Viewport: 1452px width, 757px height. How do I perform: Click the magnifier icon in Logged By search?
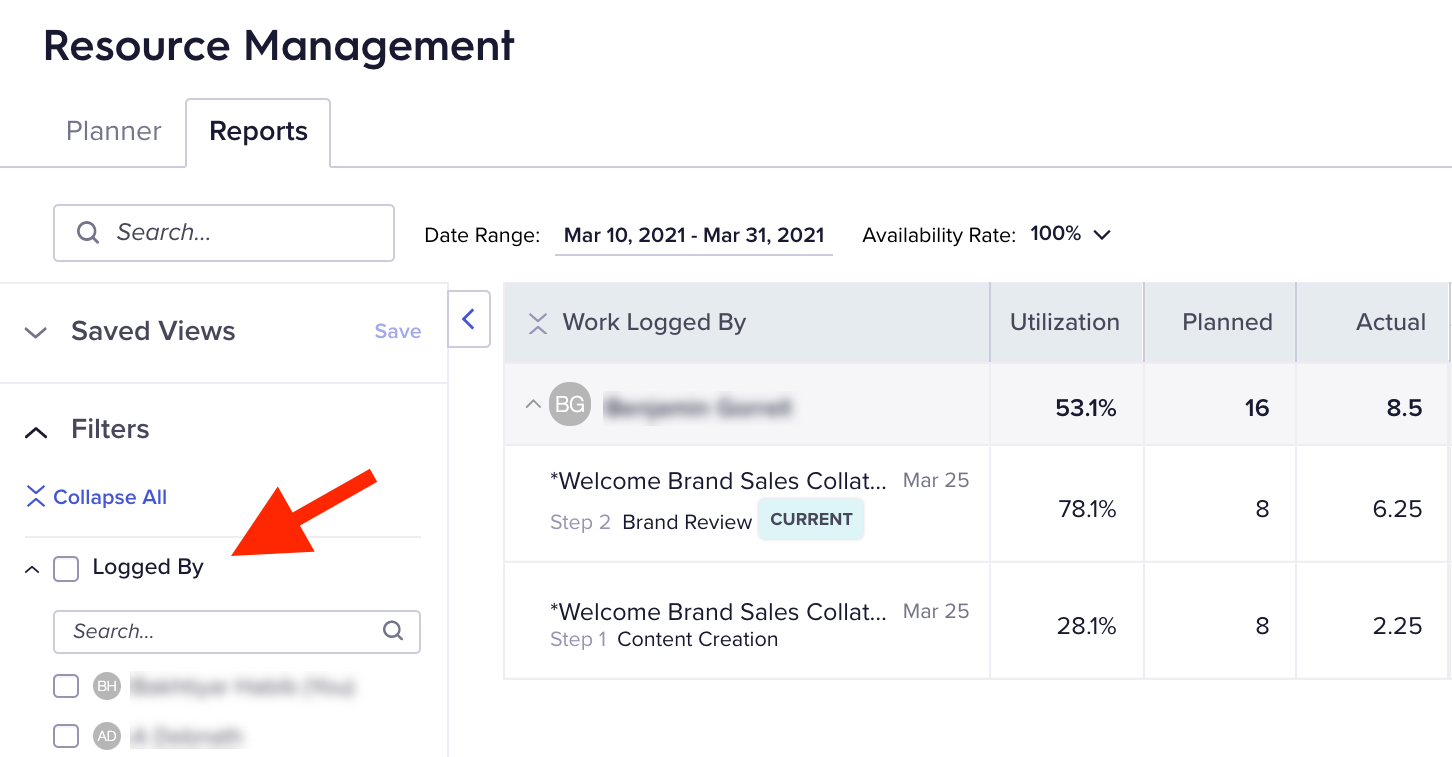click(393, 631)
